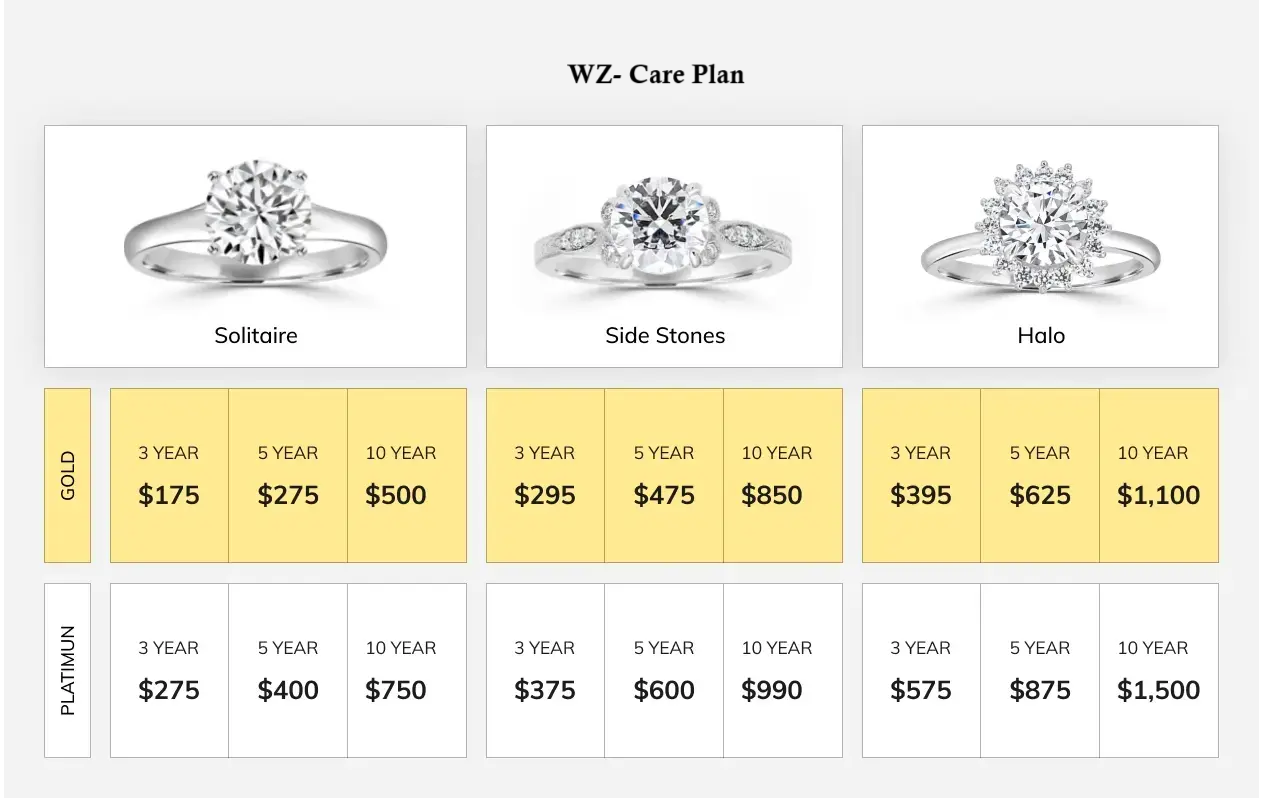Select Gold Halo 10 year $1,100 option
The image size is (1263, 798).
pyautogui.click(x=1159, y=475)
